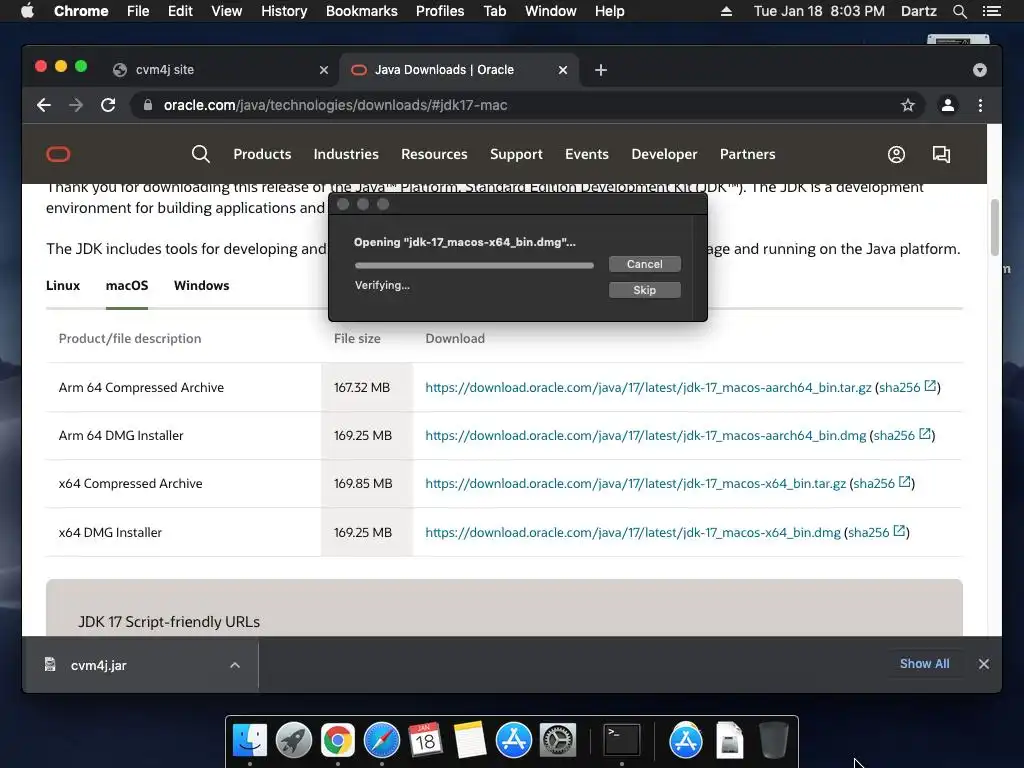1024x768 pixels.
Task: Close the cvm4j site tab
Action: [x=324, y=70]
